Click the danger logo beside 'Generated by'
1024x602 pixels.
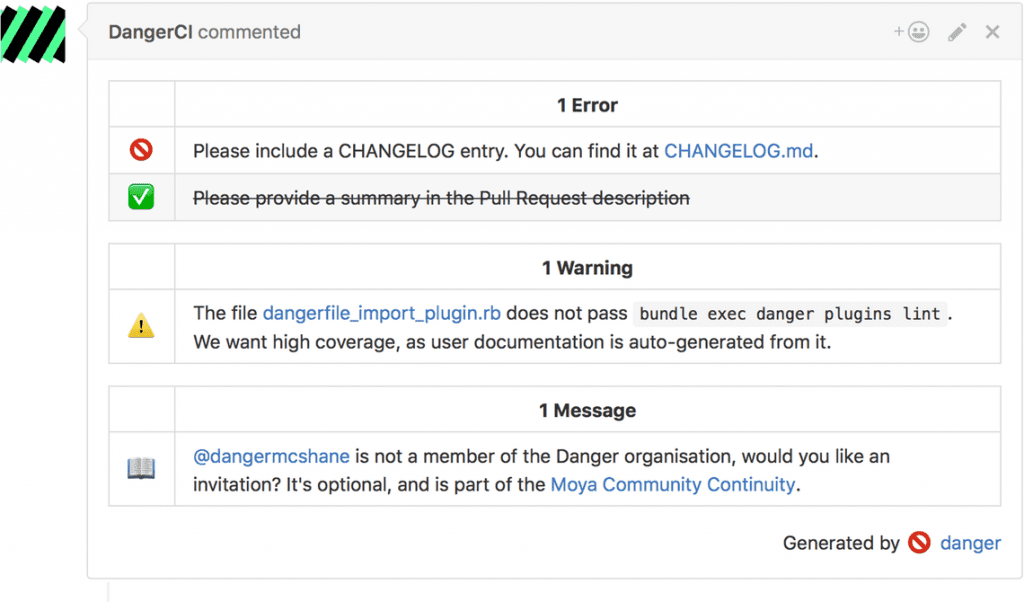(x=918, y=543)
